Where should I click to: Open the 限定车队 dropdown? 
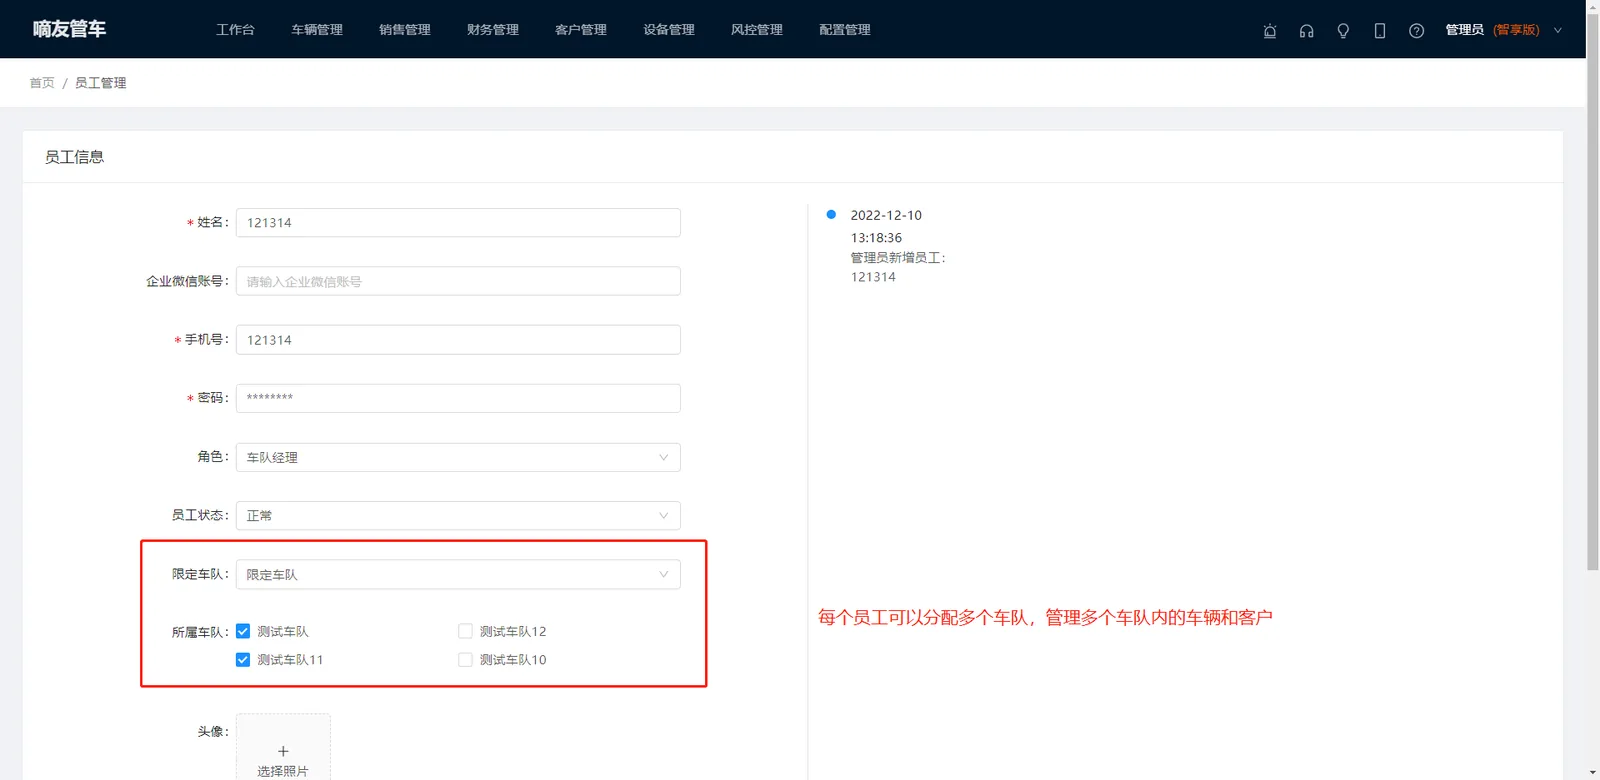(x=458, y=574)
